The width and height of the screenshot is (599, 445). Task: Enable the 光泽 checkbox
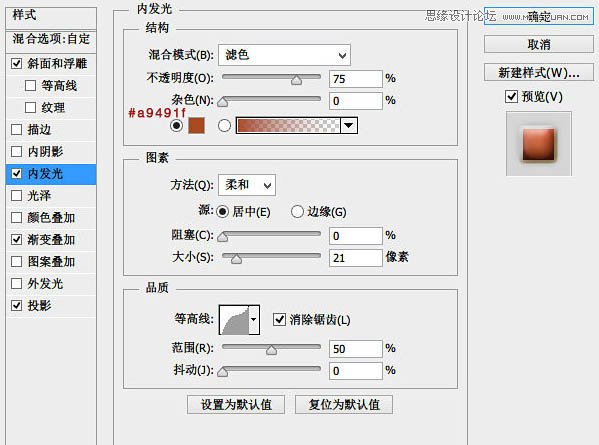tap(16, 196)
